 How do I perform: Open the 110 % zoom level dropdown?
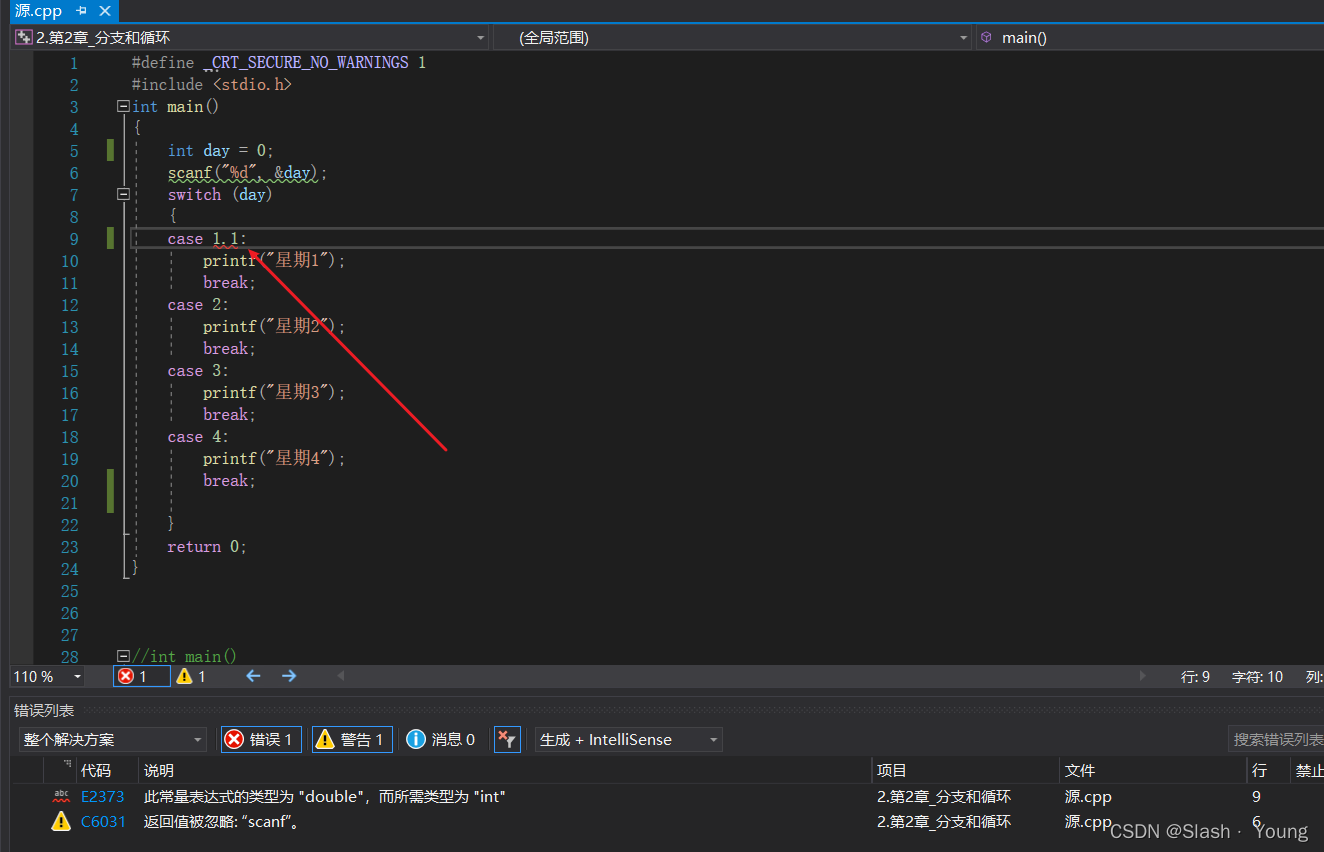coord(48,677)
